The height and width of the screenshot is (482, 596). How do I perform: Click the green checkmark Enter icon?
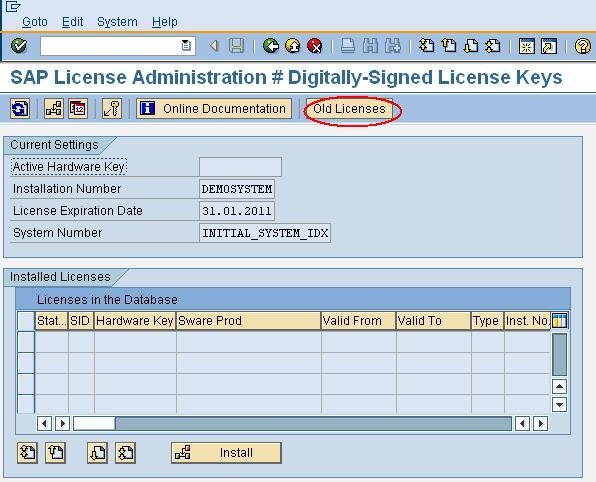[x=19, y=46]
